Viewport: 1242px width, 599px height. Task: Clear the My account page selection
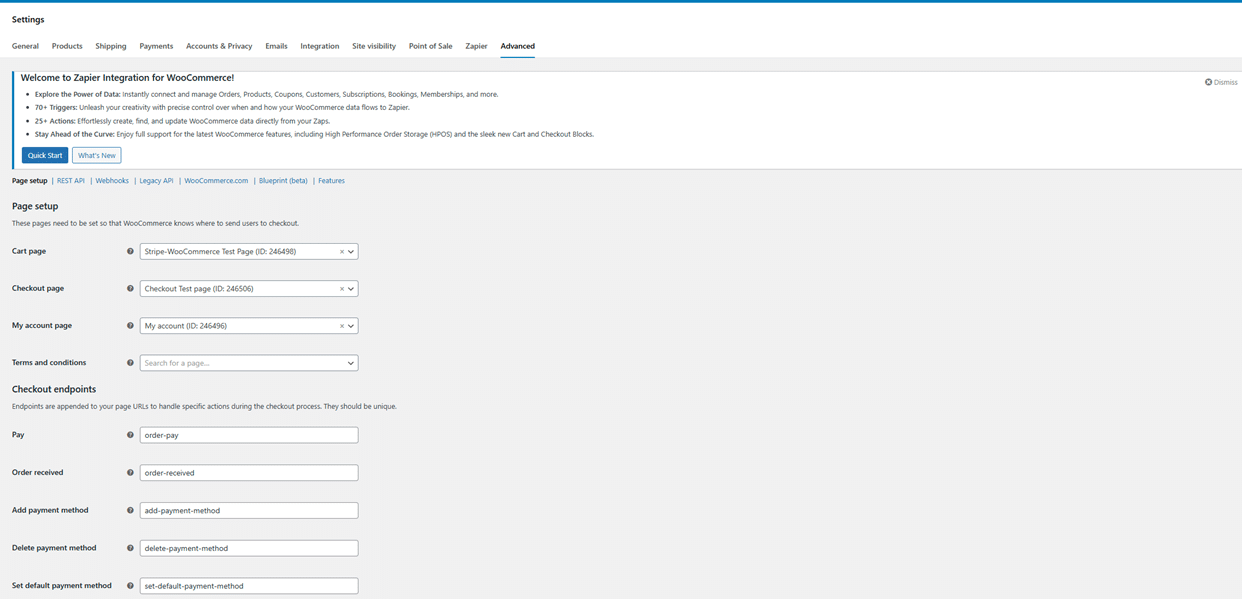click(341, 326)
